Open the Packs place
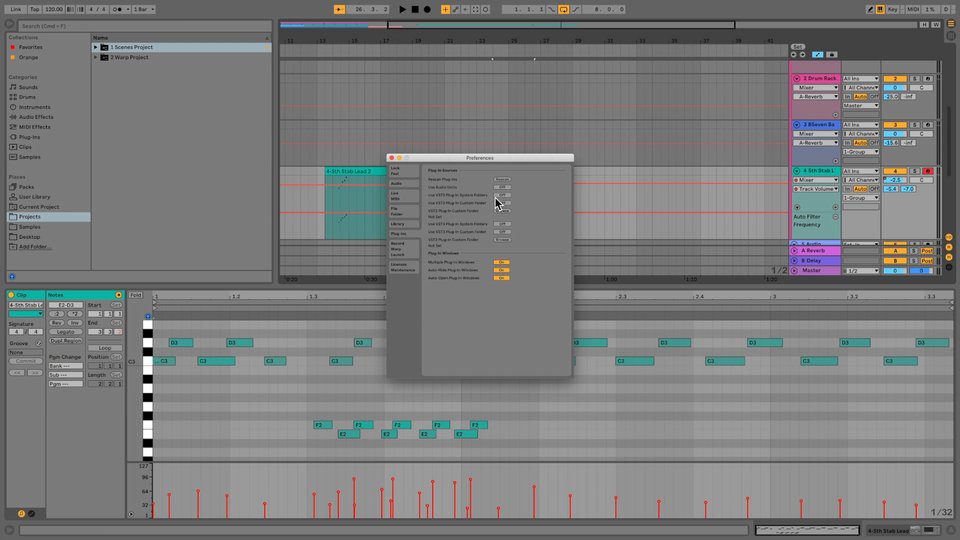 (x=26, y=187)
